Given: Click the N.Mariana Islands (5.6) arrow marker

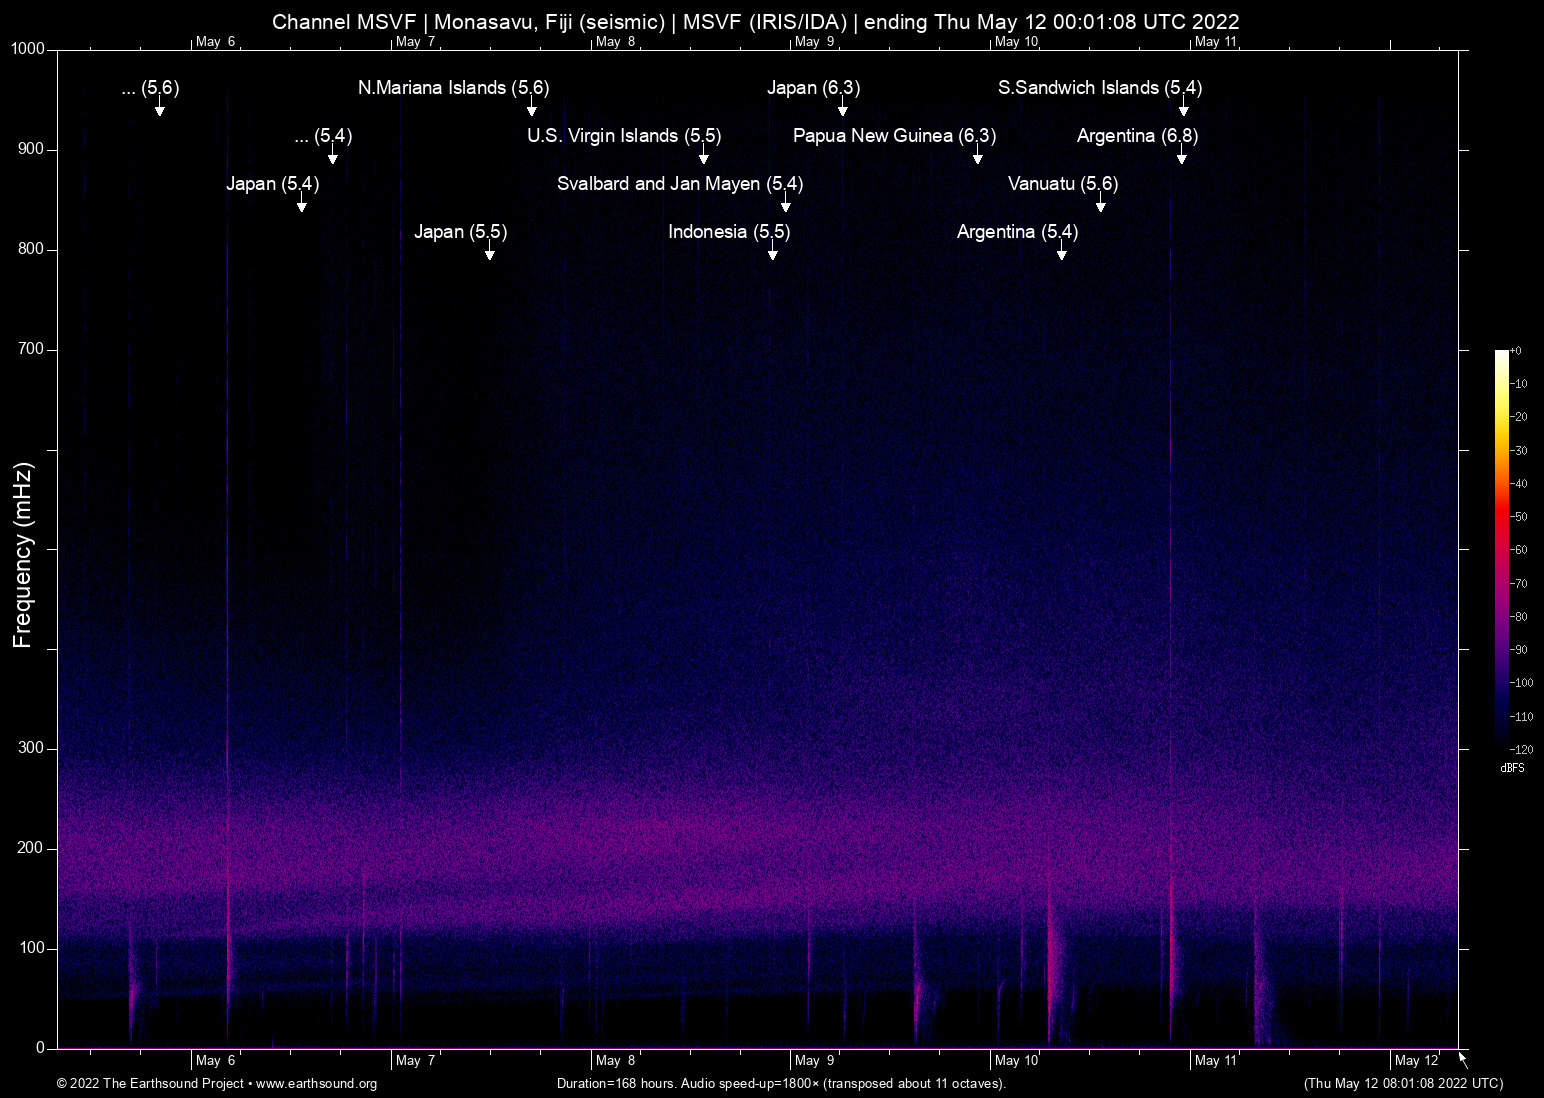Looking at the screenshot, I should (x=530, y=110).
